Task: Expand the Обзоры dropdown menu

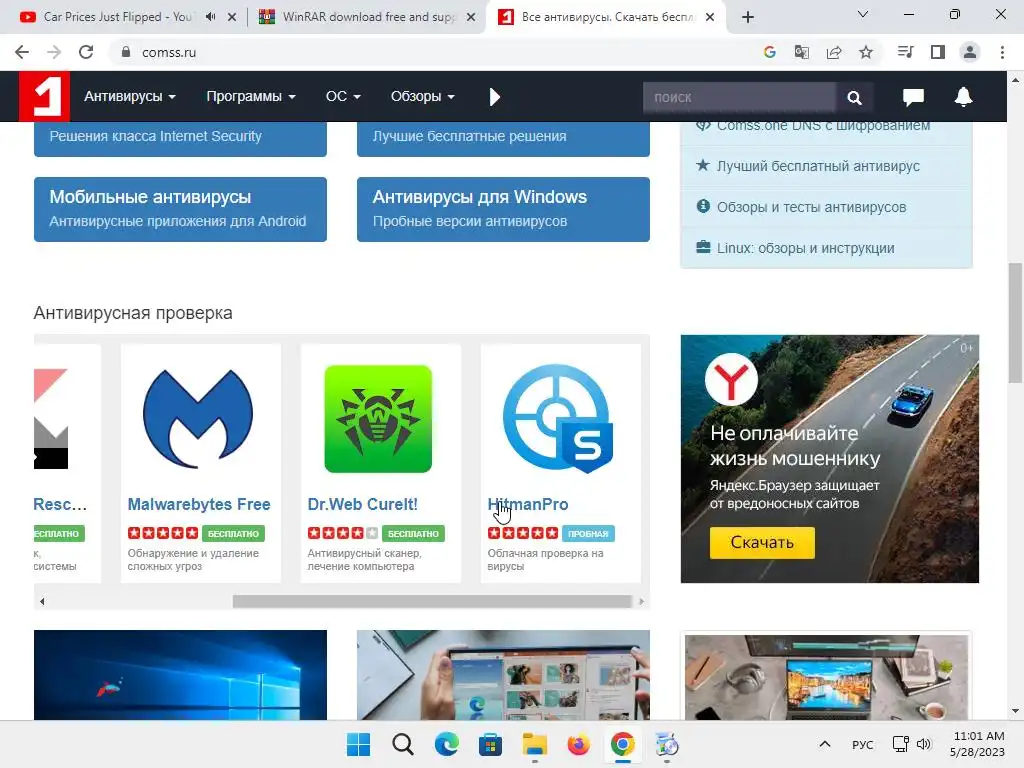Action: [423, 97]
